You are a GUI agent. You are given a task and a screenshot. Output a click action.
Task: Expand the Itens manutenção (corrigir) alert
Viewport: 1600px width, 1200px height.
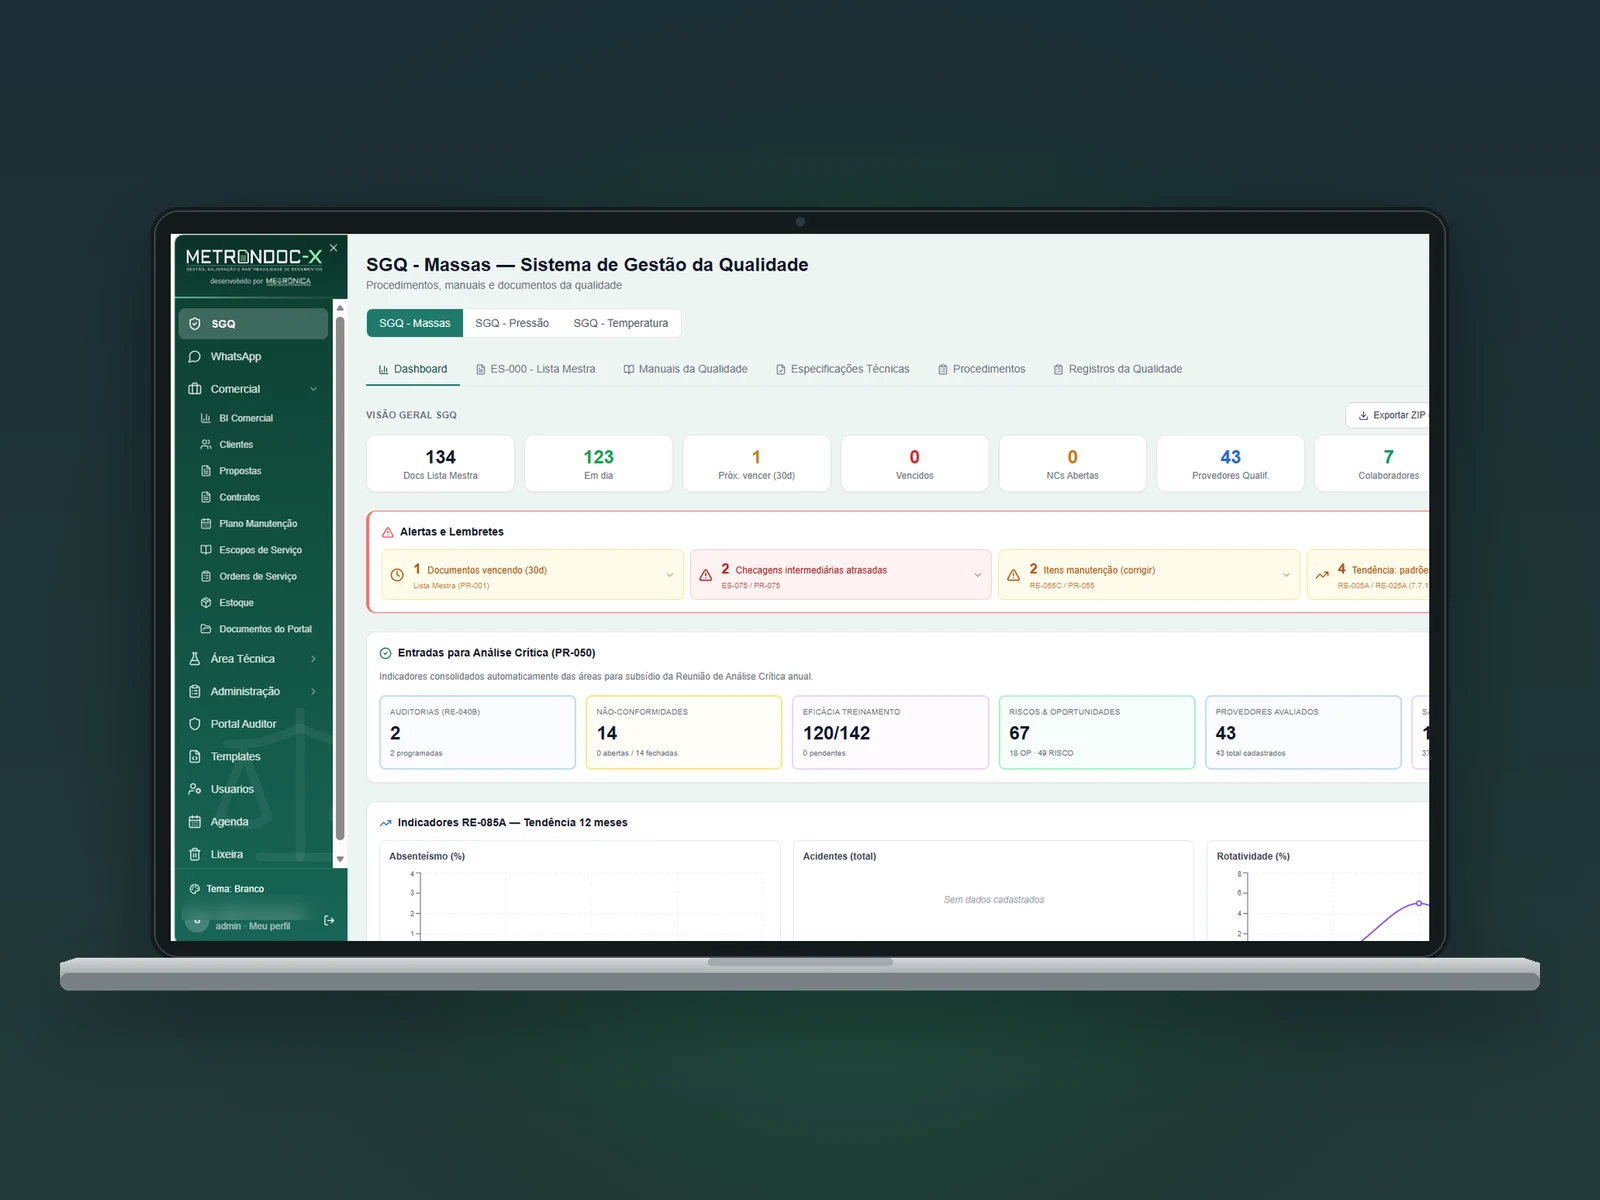1149,575
